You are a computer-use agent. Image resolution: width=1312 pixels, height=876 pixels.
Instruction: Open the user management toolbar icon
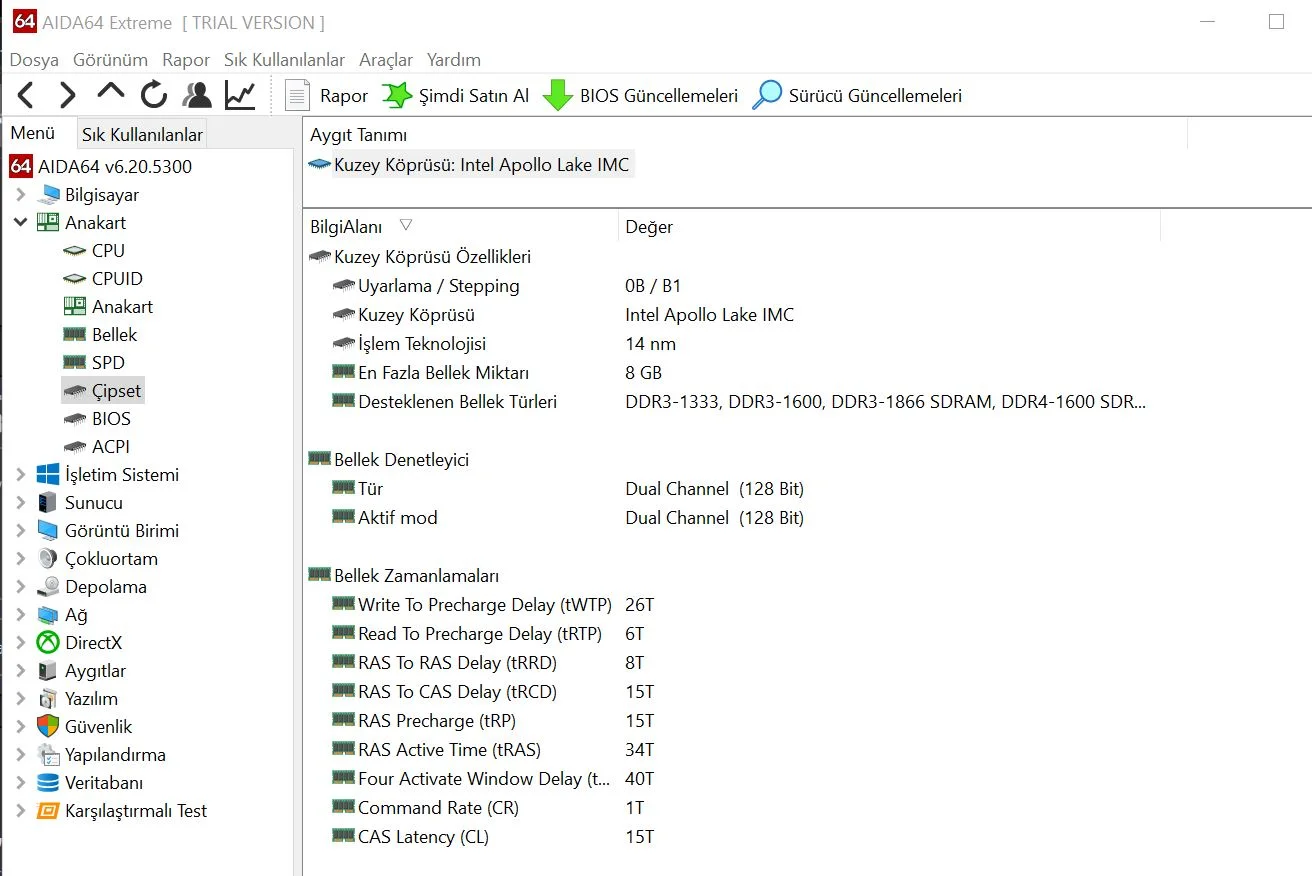click(x=197, y=96)
